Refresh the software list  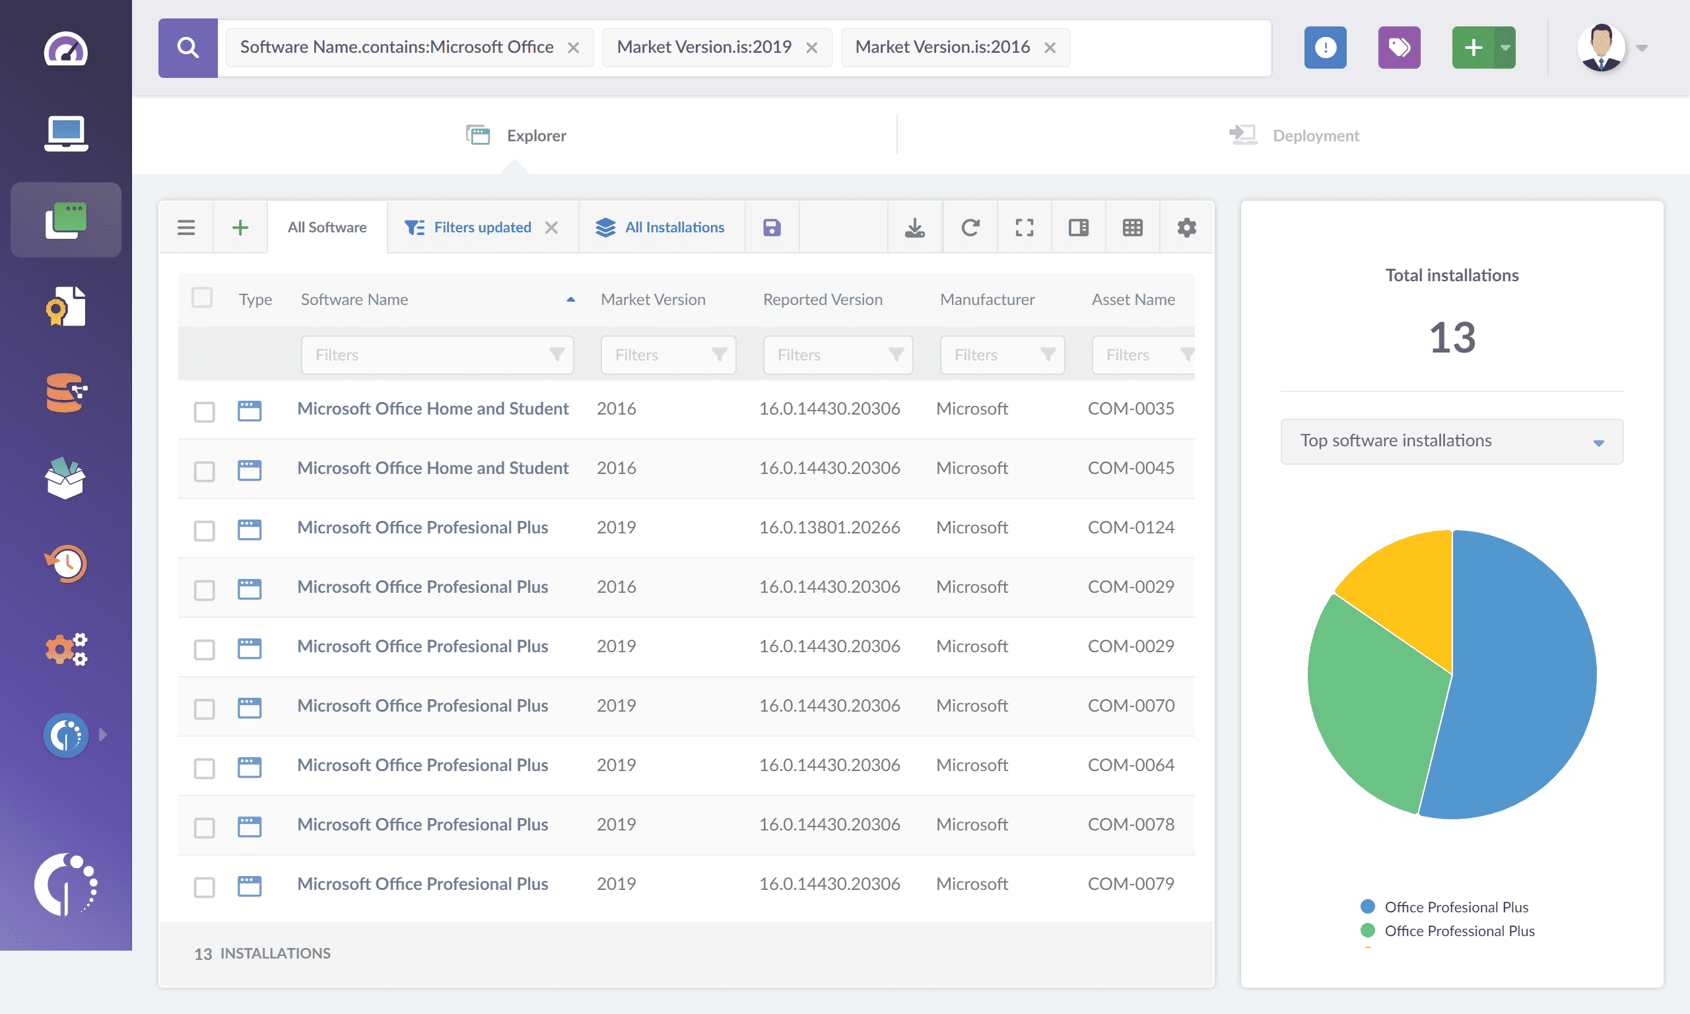tap(970, 228)
